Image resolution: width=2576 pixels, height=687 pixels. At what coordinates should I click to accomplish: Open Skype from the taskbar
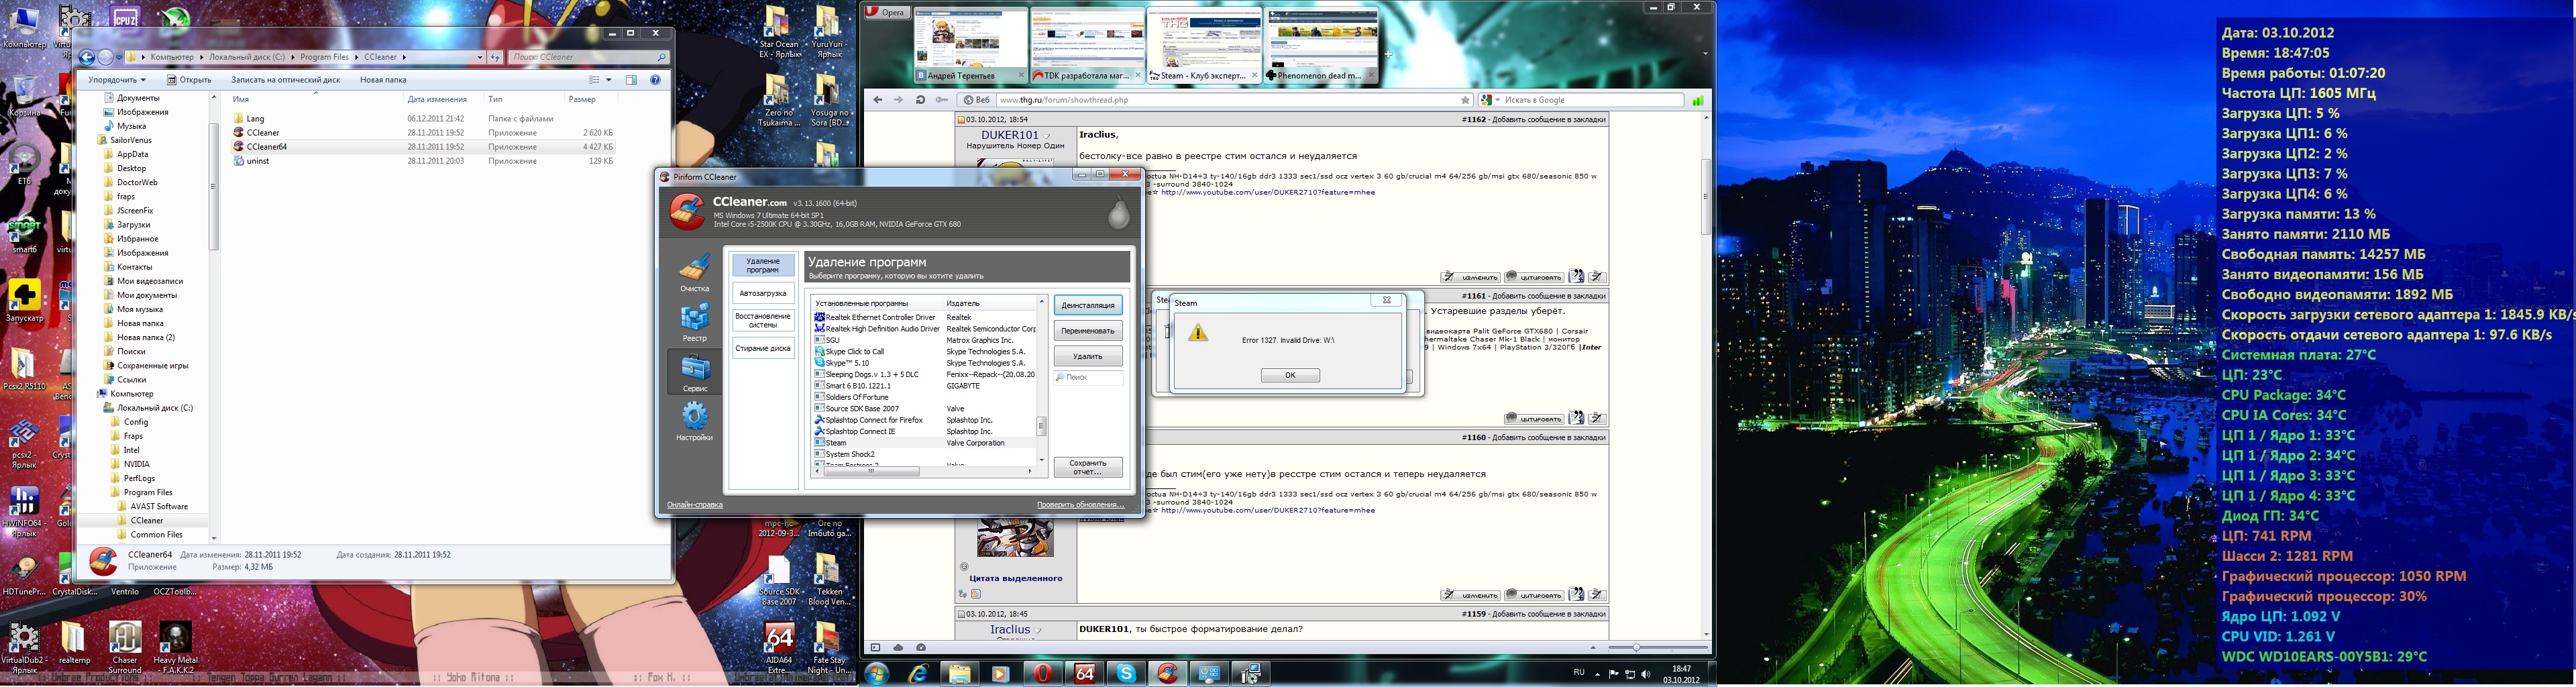pyautogui.click(x=1126, y=675)
